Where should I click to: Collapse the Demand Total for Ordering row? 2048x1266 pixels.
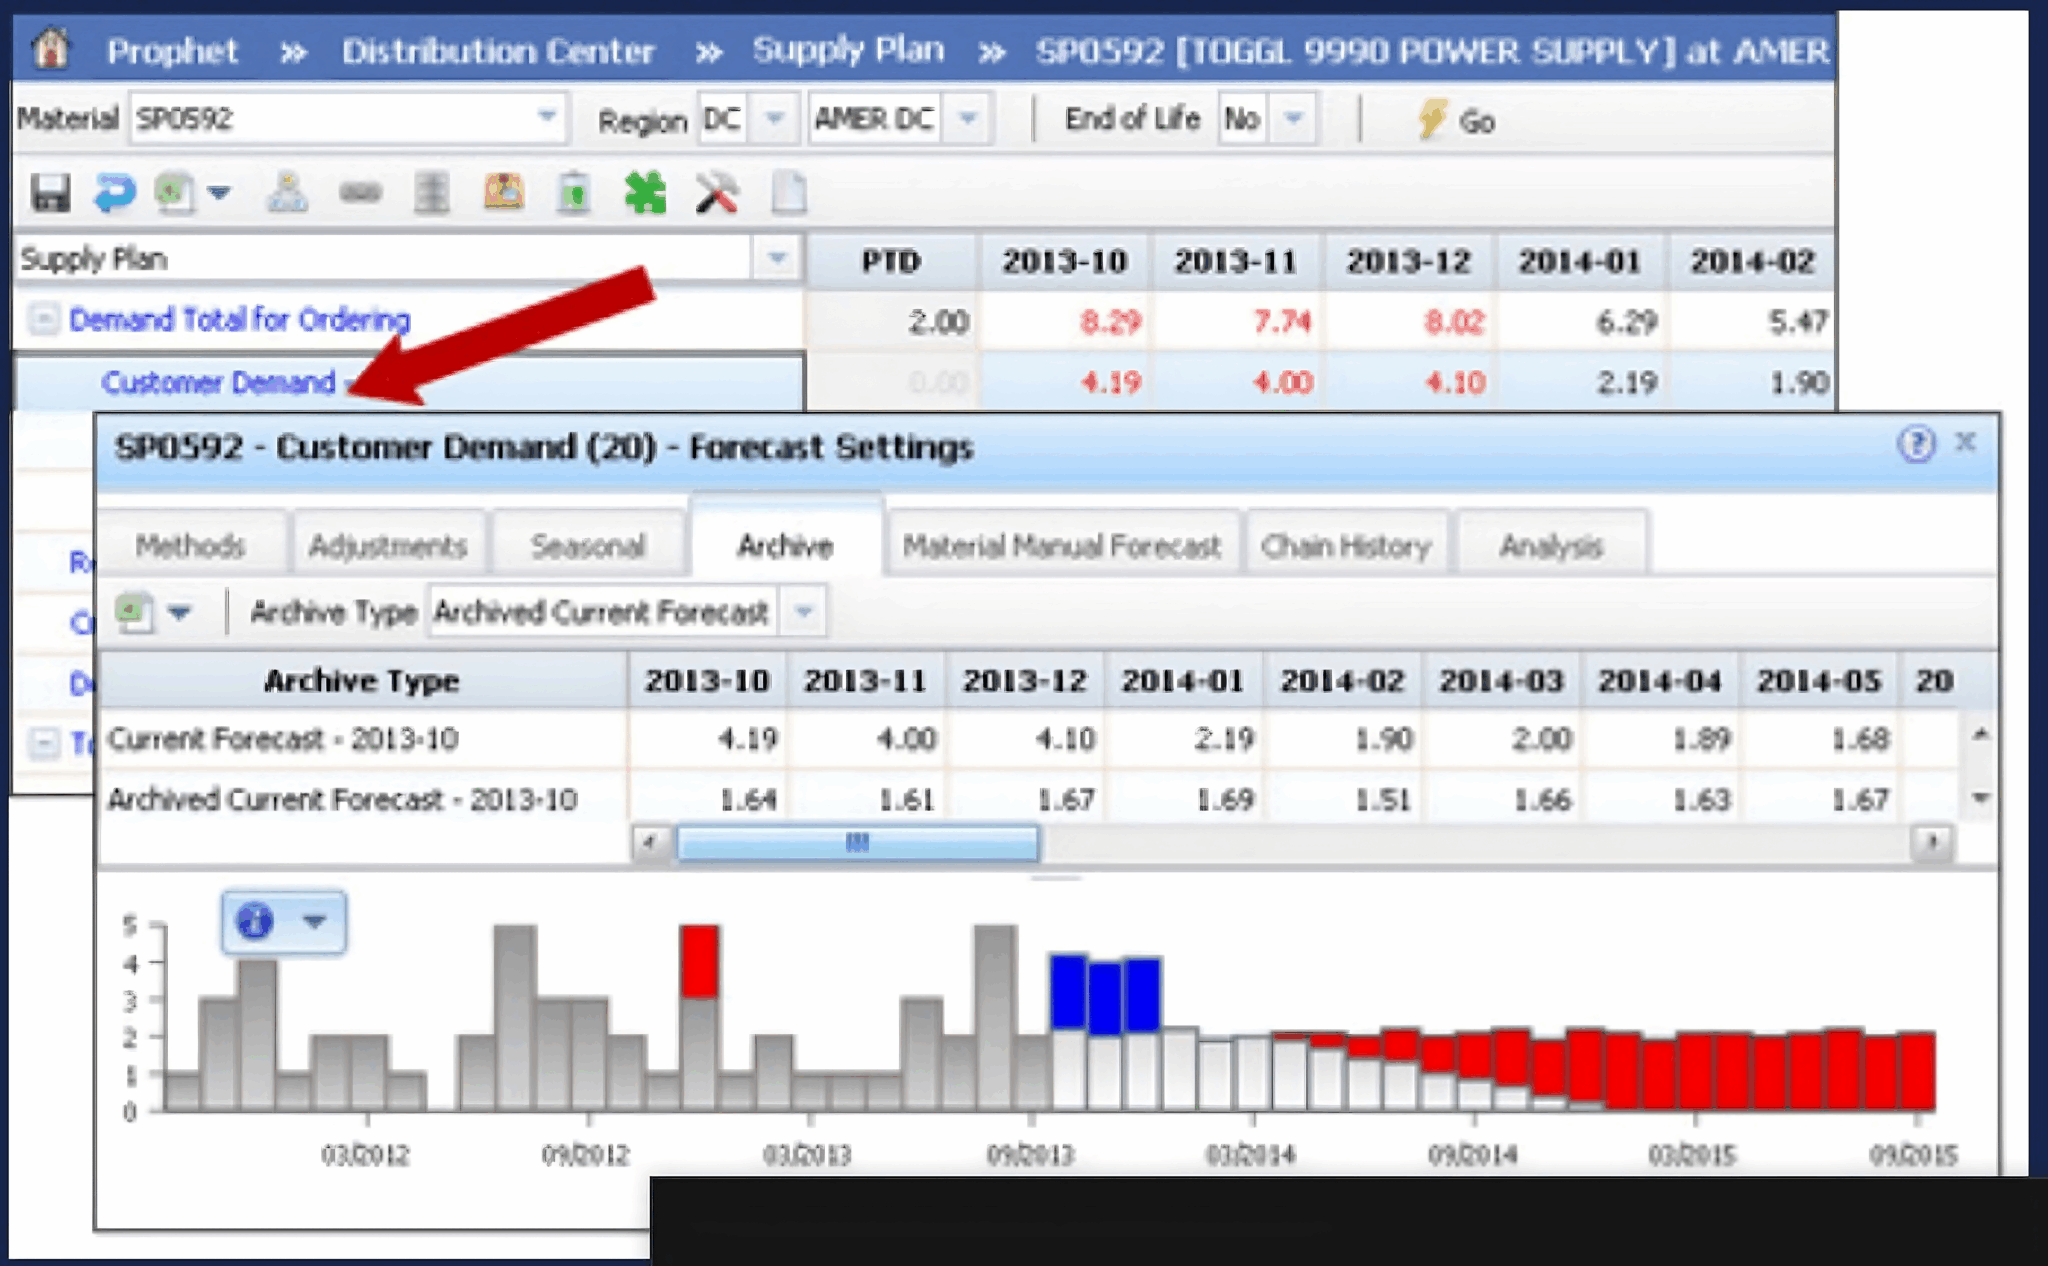pos(44,321)
